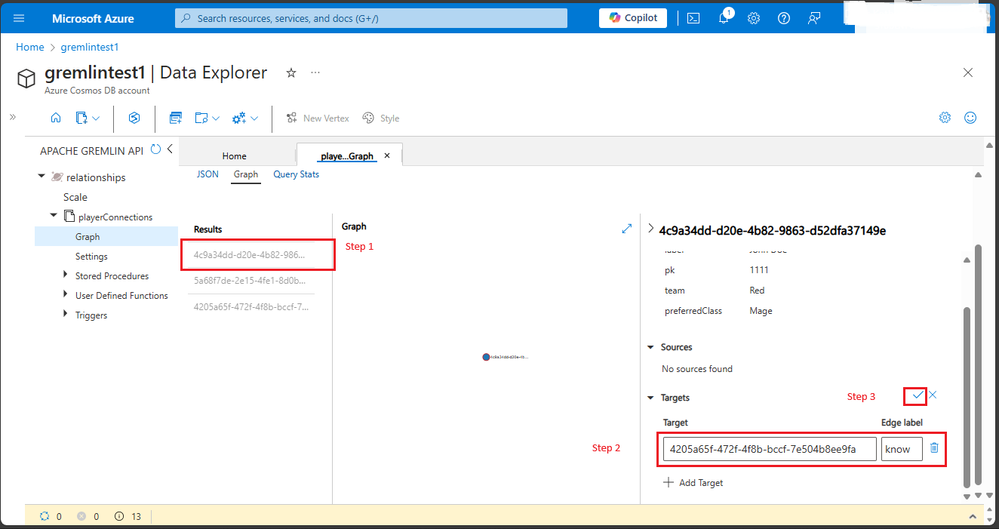Delete the target row trash icon
This screenshot has height=529, width=999.
pos(934,448)
